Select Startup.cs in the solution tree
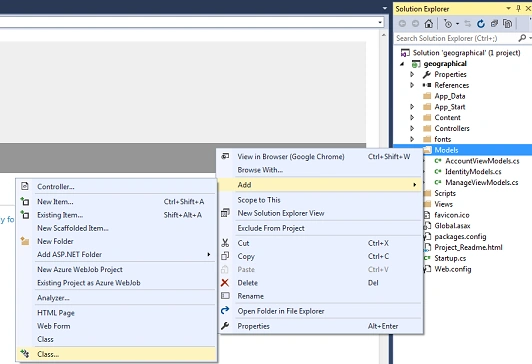The width and height of the screenshot is (532, 364). 450,258
